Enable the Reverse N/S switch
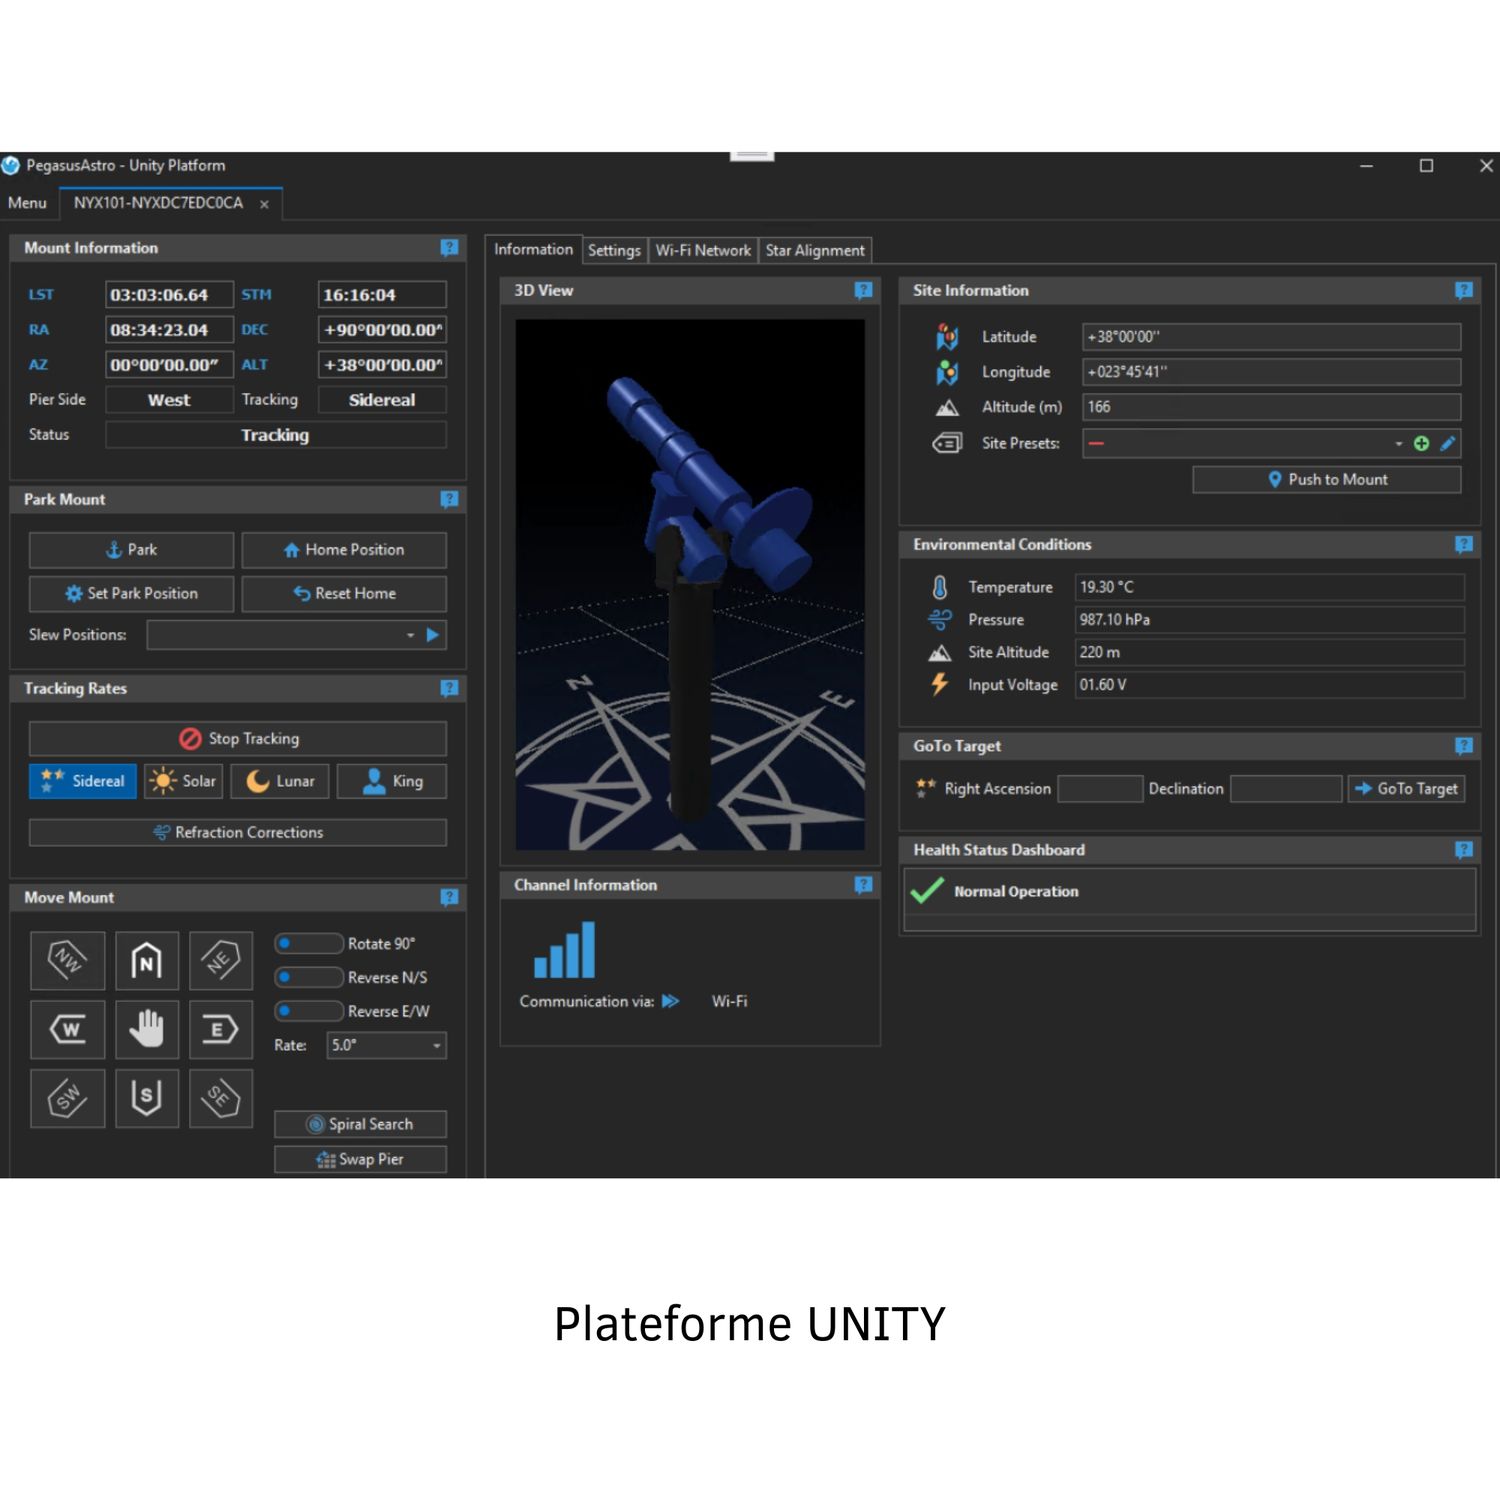Viewport: 1500px width, 1500px height. [308, 977]
